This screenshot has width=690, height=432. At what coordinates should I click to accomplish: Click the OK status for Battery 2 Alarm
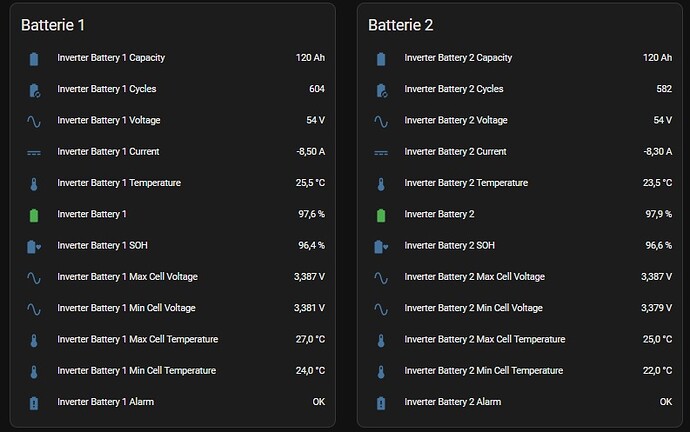[x=666, y=402]
